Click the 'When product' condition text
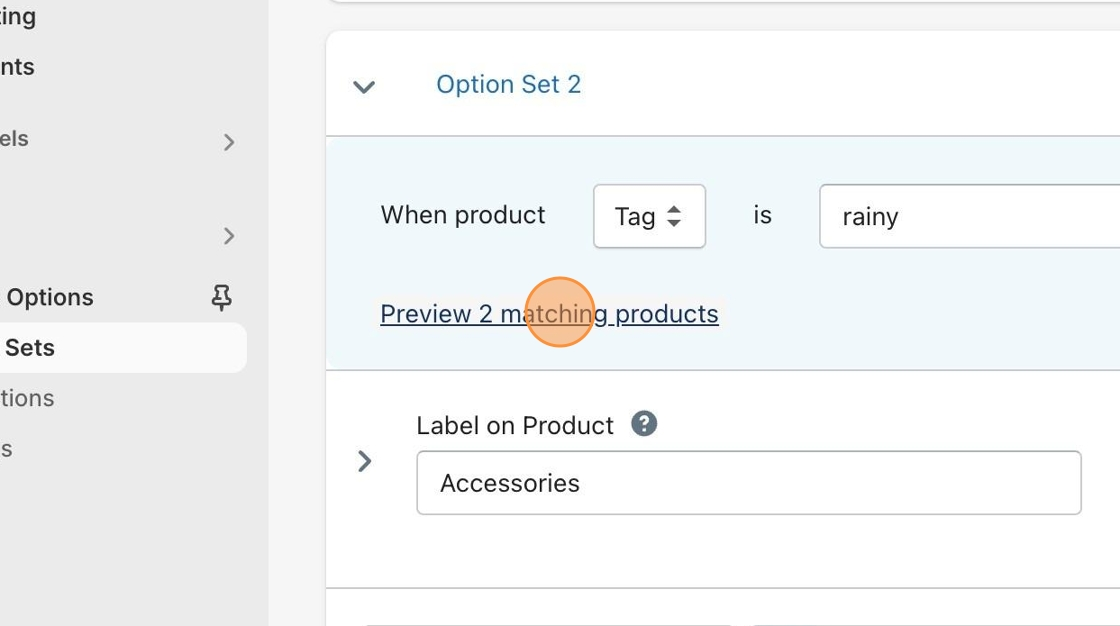The height and width of the screenshot is (626, 1120). 463,215
